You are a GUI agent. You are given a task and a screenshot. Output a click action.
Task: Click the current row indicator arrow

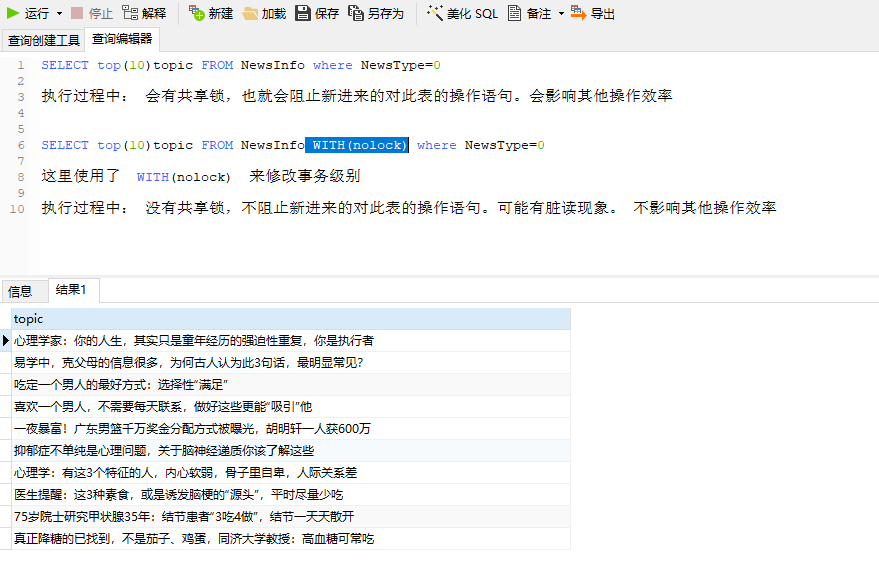(6, 340)
